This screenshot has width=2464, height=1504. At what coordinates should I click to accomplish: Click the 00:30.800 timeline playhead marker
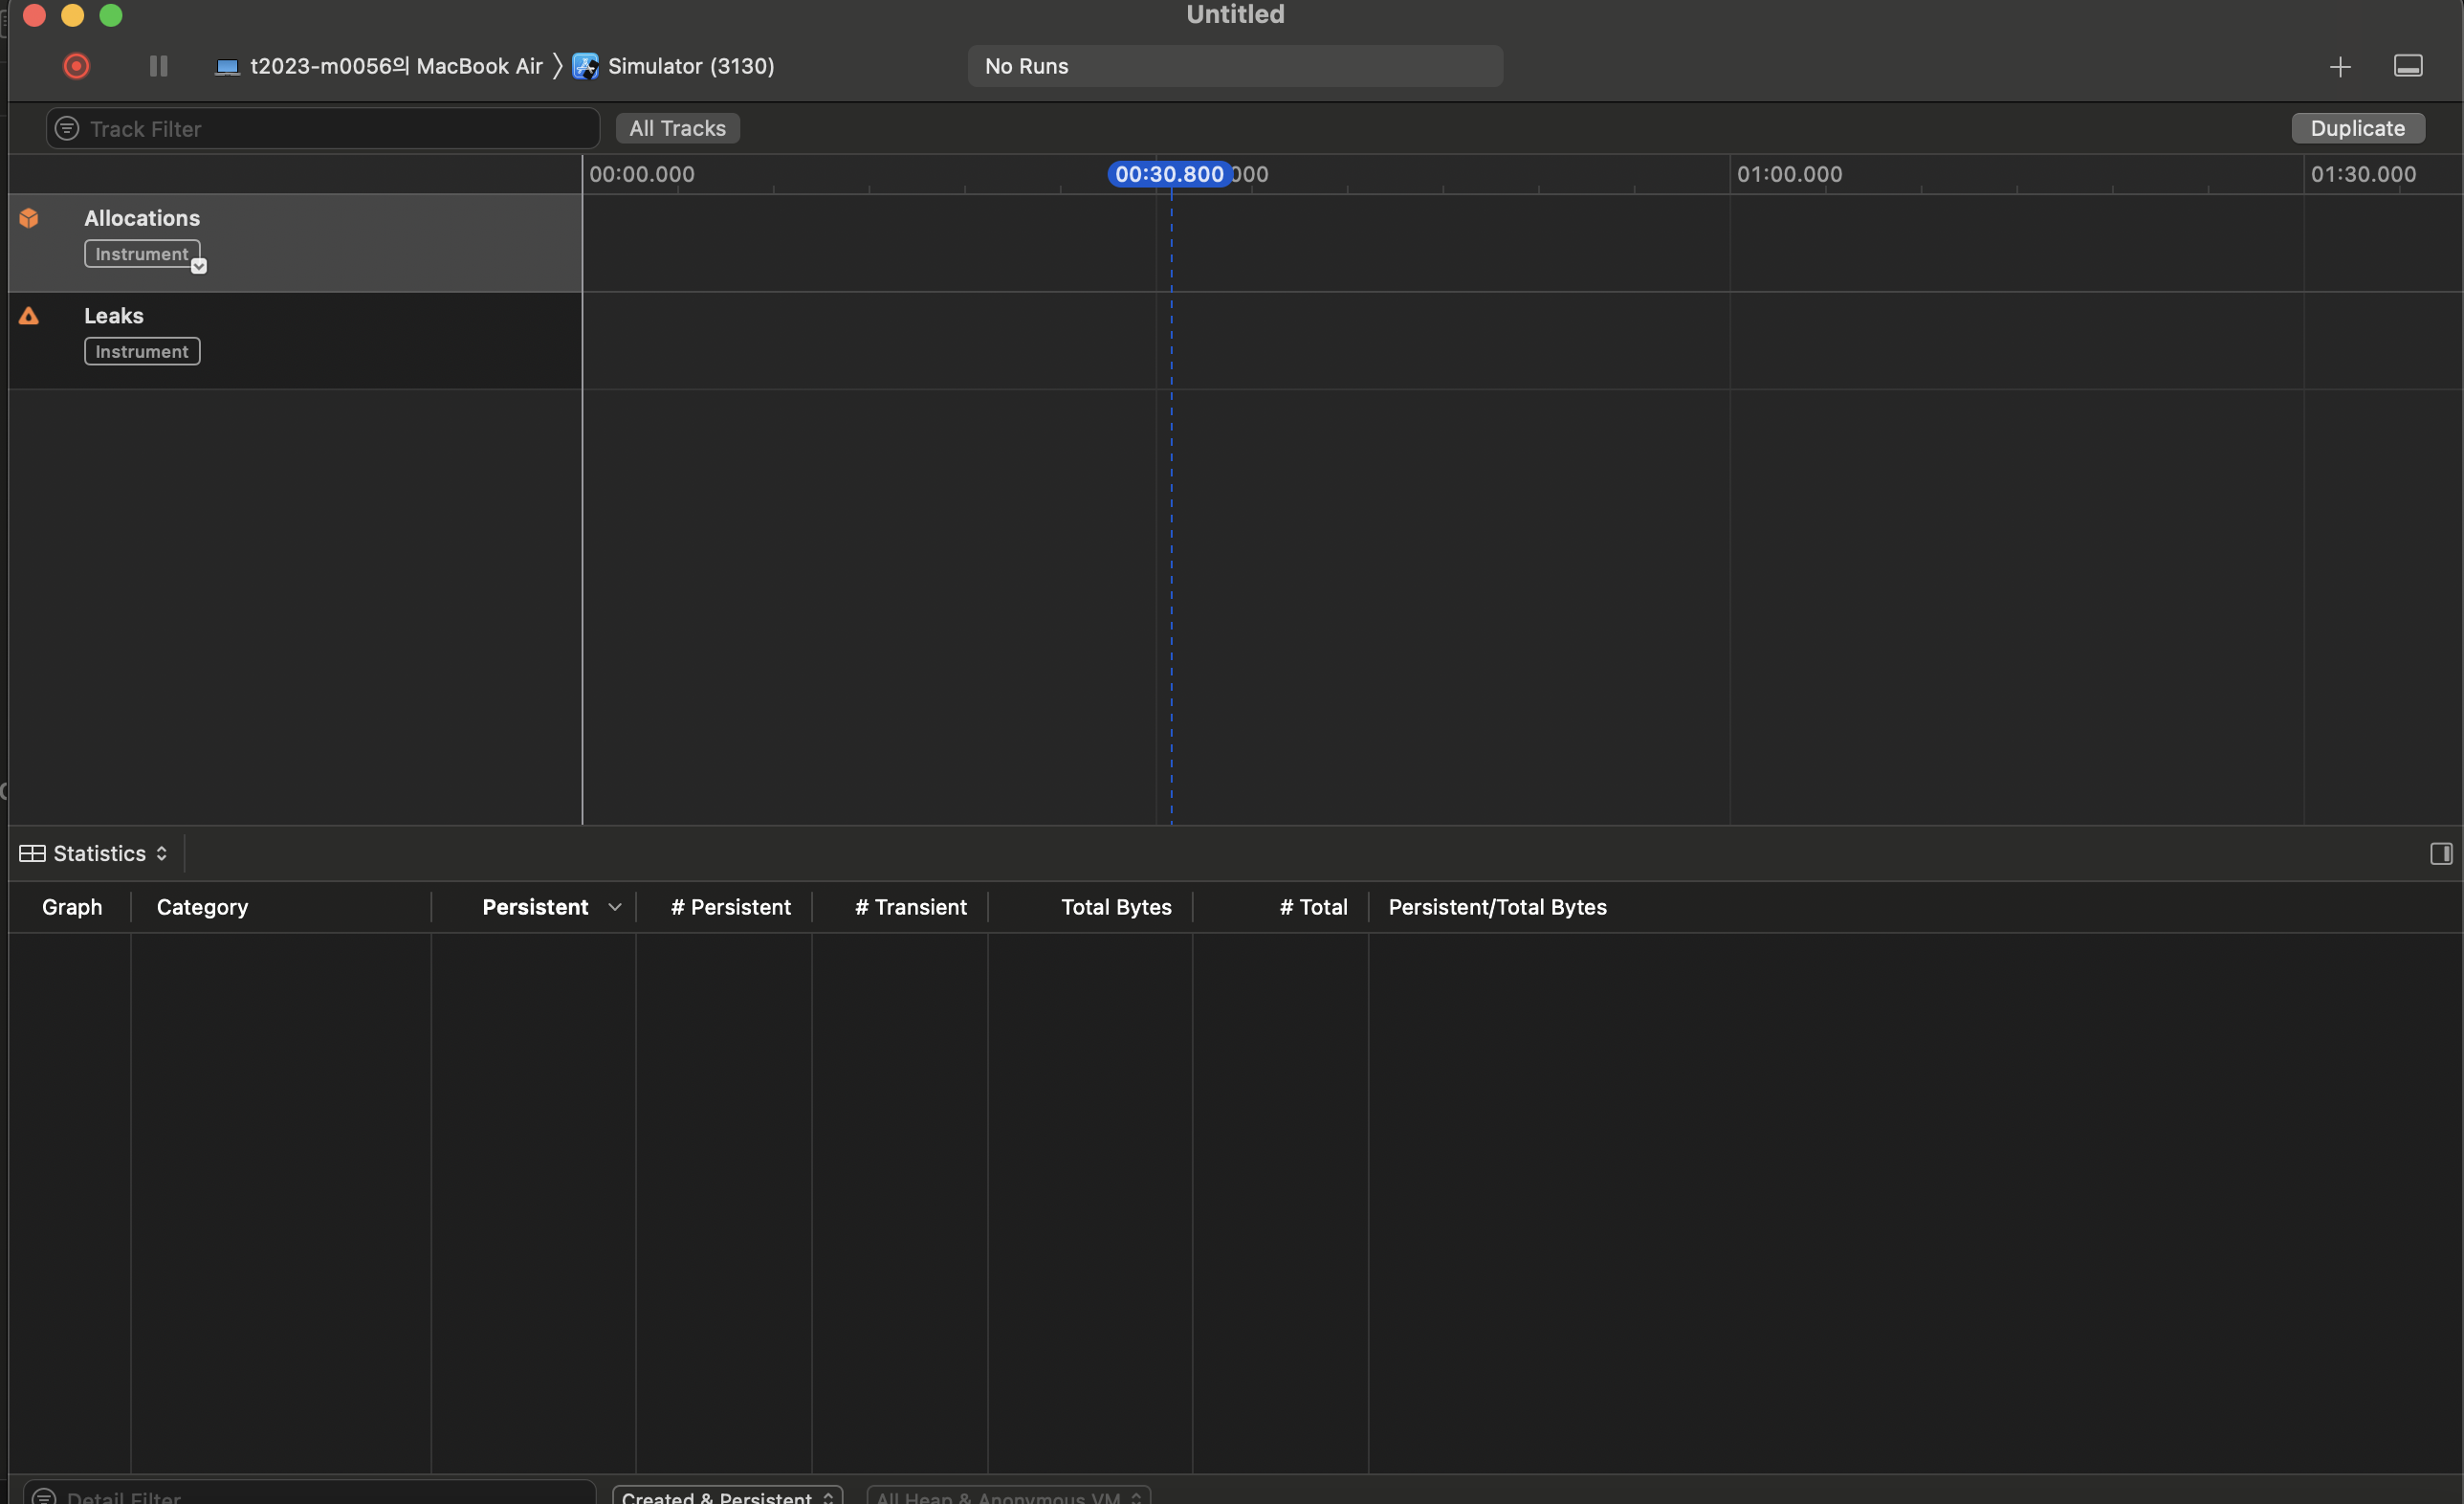pyautogui.click(x=1169, y=174)
